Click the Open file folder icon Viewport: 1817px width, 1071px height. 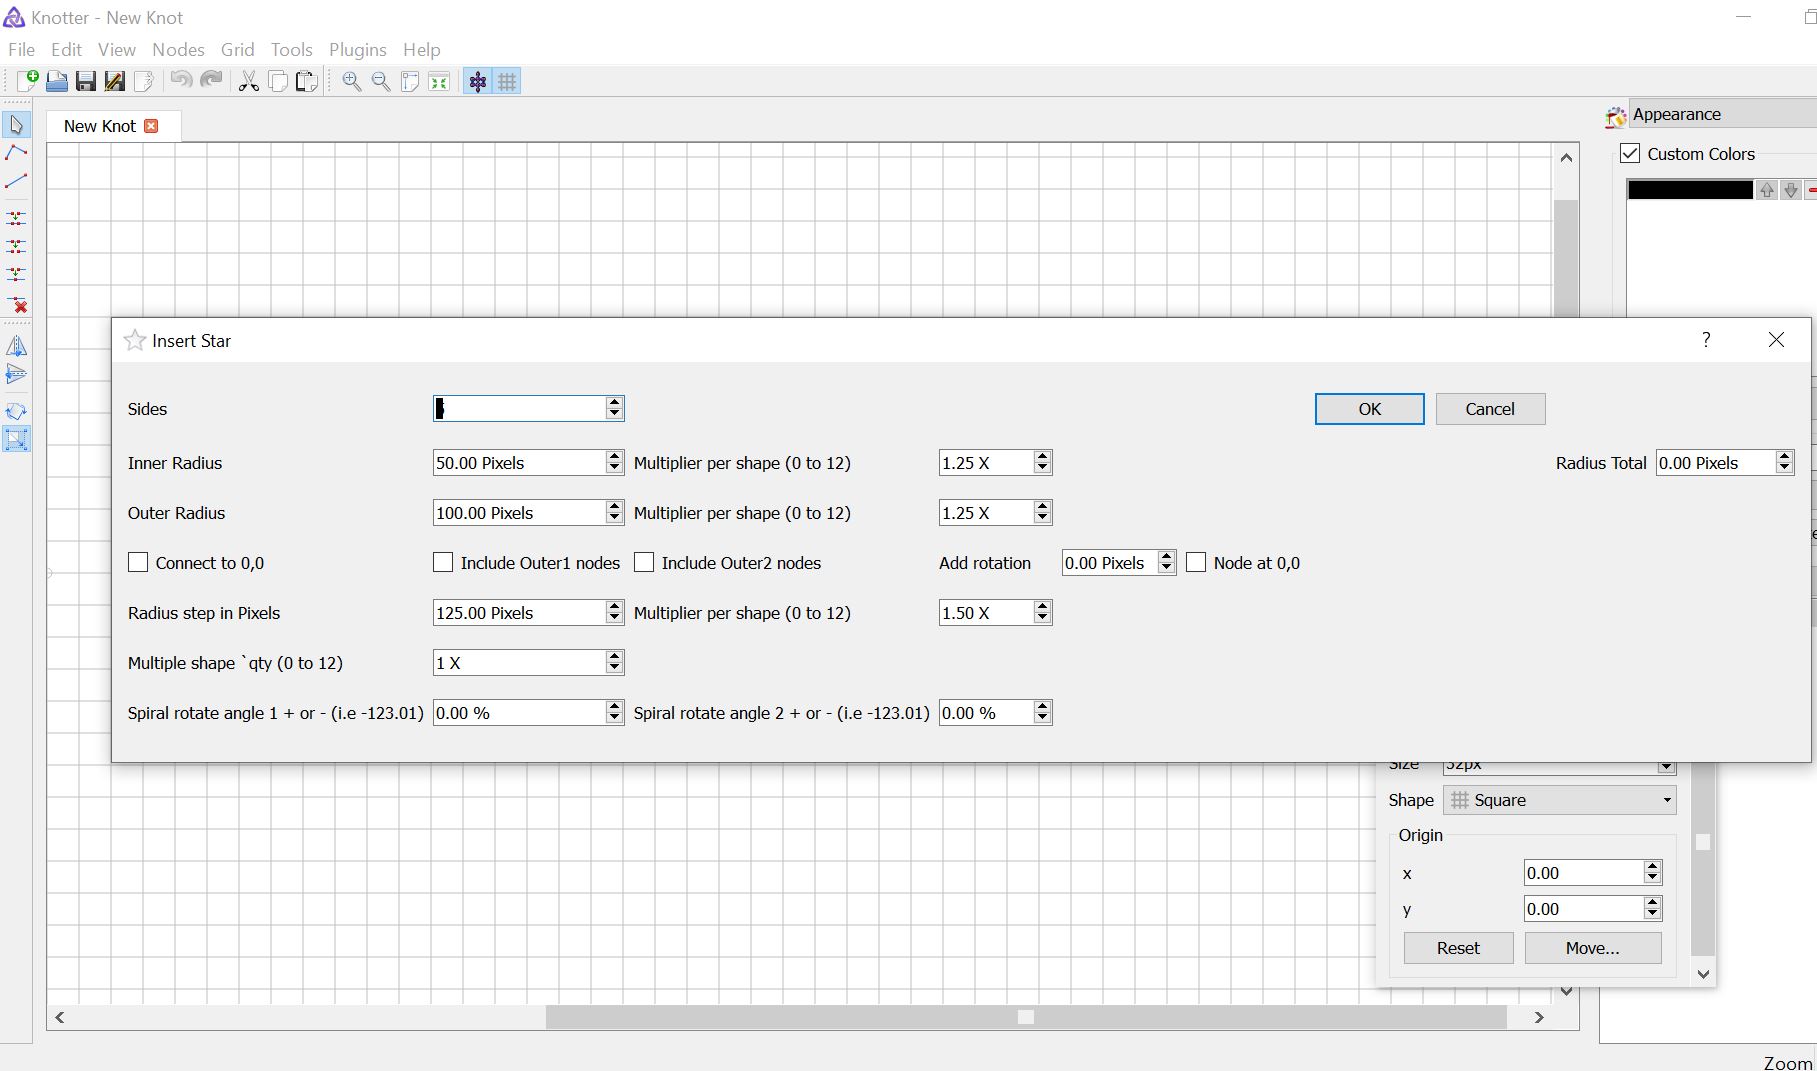(57, 81)
